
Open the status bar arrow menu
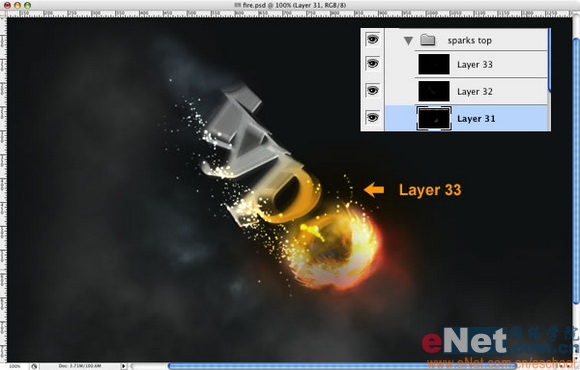tap(124, 366)
